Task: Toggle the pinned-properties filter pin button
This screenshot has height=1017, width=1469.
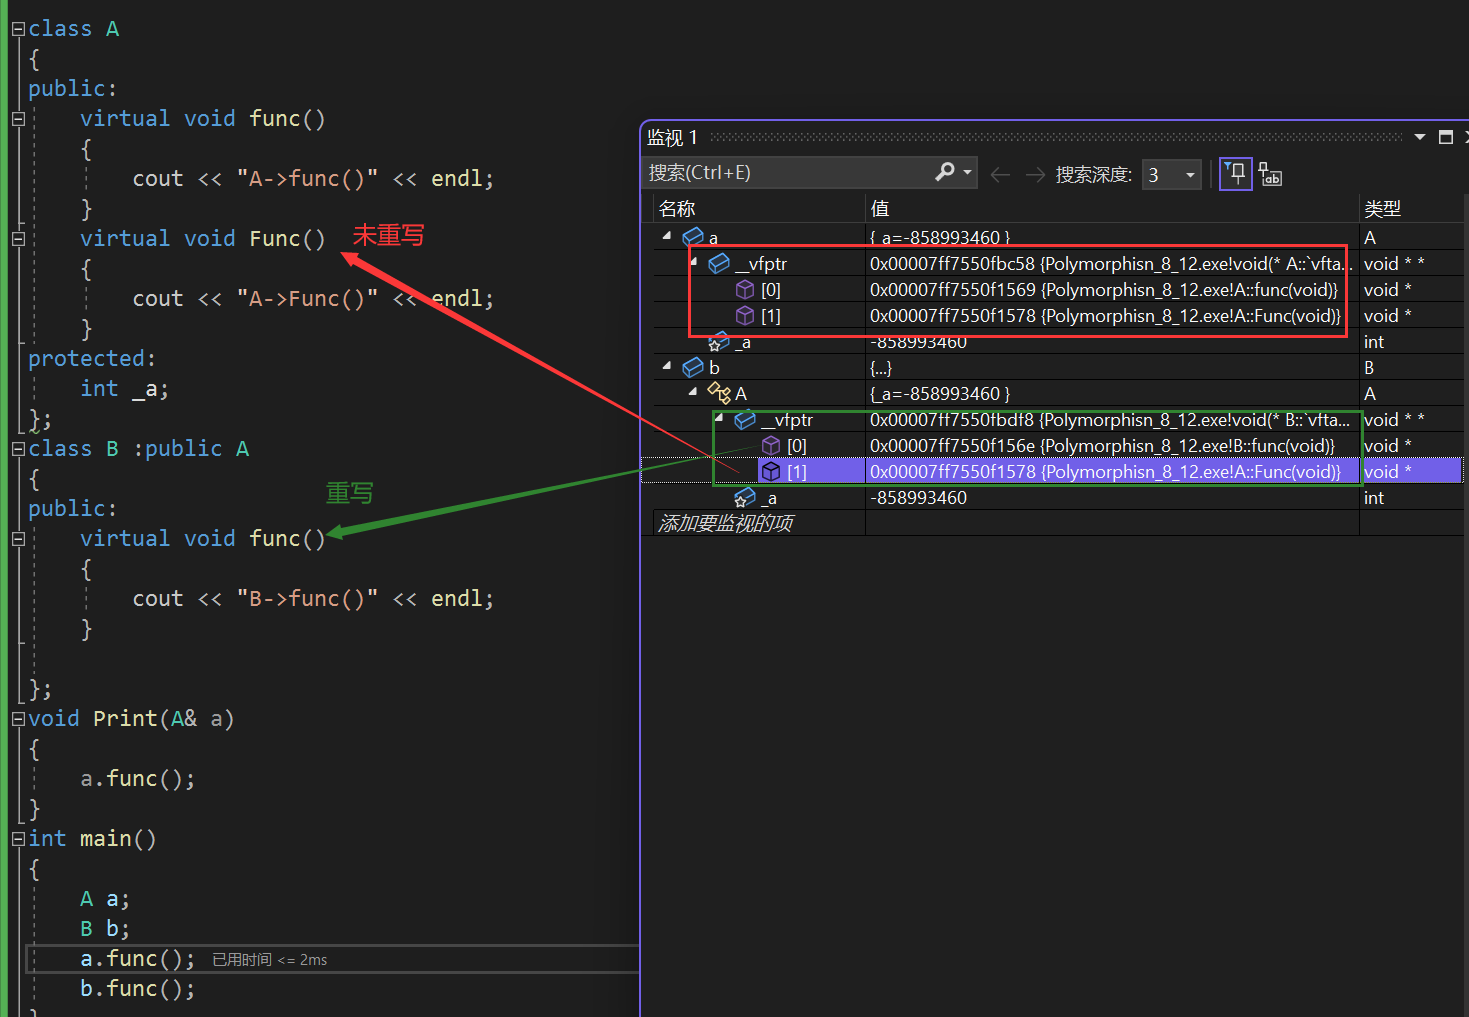Action: pos(1236,173)
